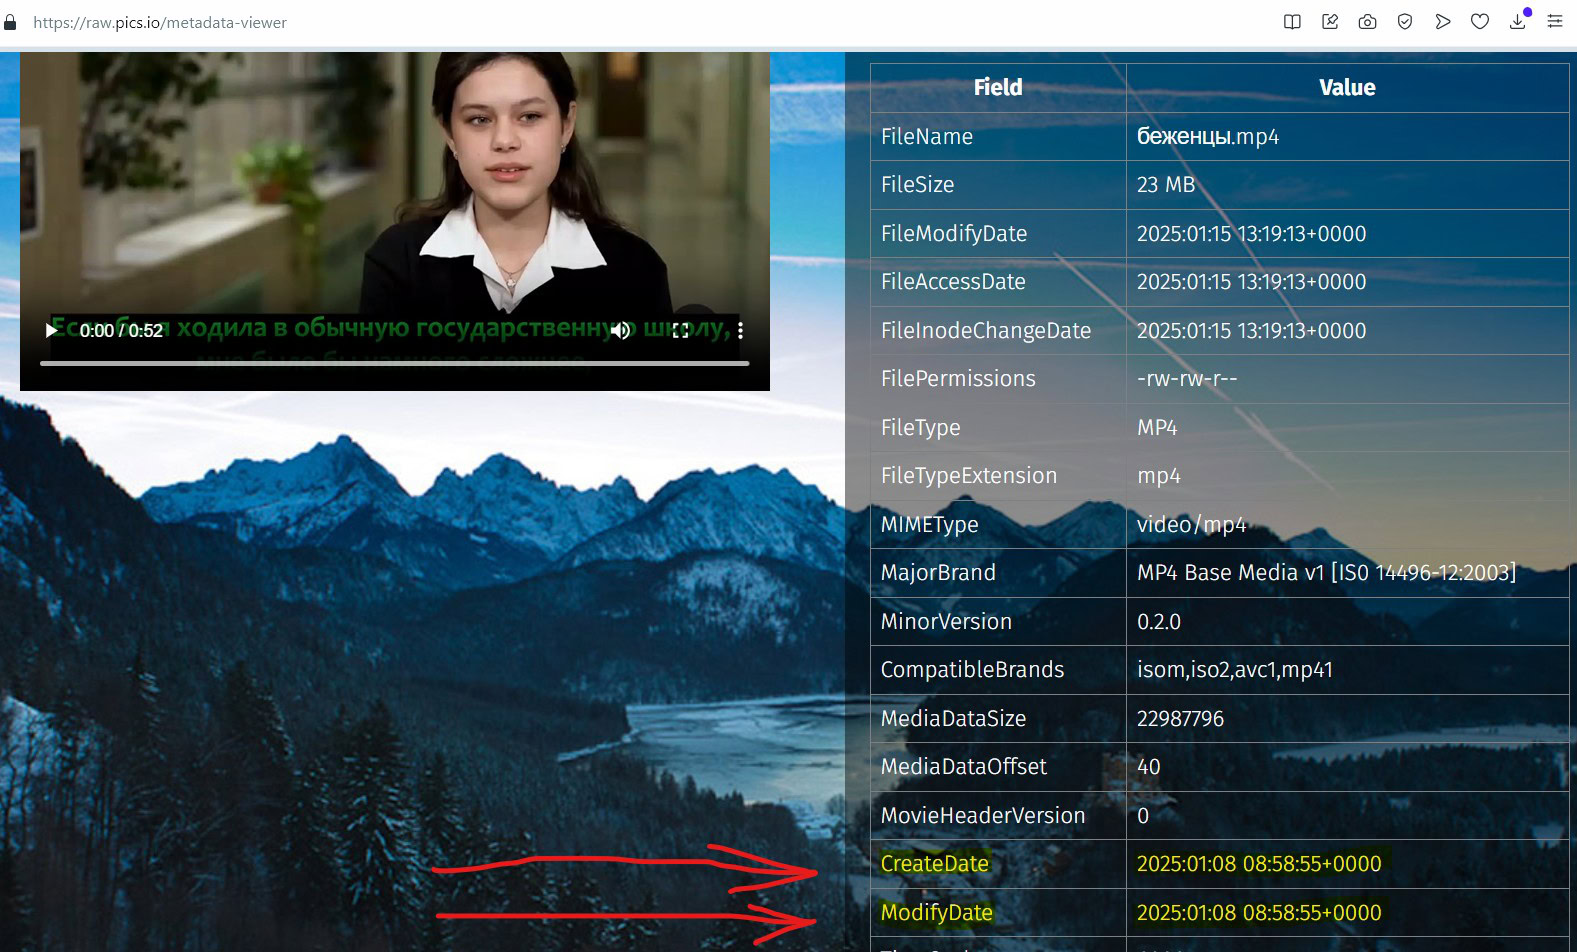Viewport: 1577px width, 952px height.
Task: Select the FileAccessDate field cell
Action: pos(998,282)
